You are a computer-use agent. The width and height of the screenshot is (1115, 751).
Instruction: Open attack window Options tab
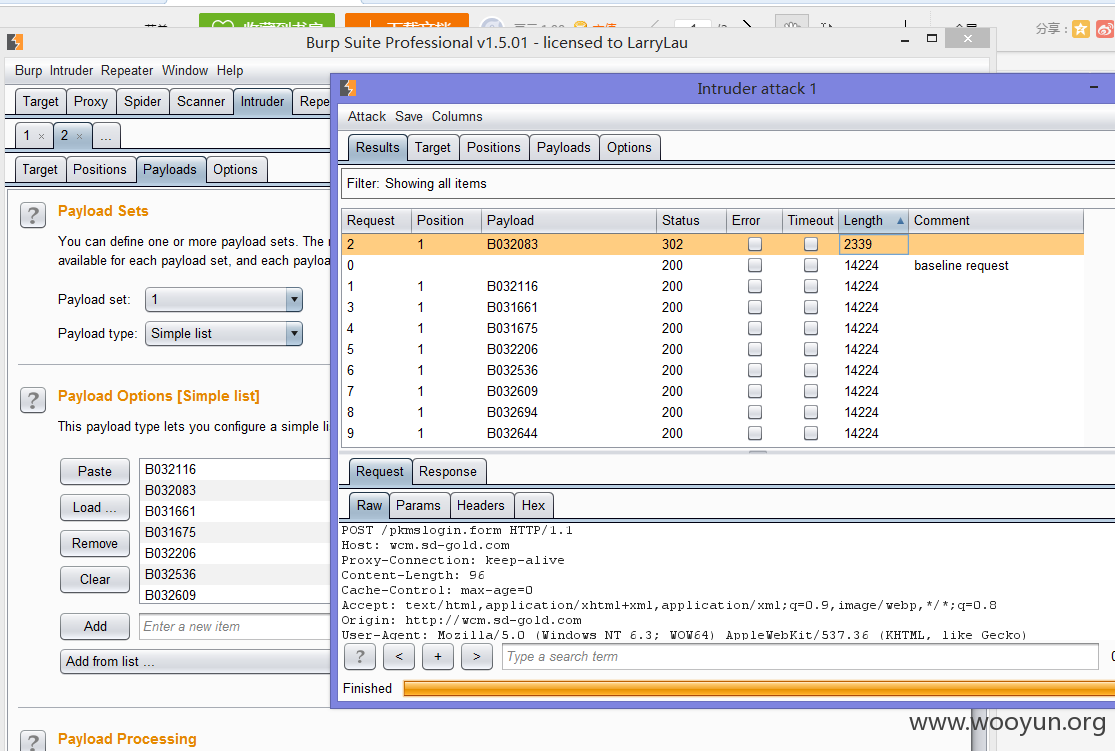tap(629, 147)
